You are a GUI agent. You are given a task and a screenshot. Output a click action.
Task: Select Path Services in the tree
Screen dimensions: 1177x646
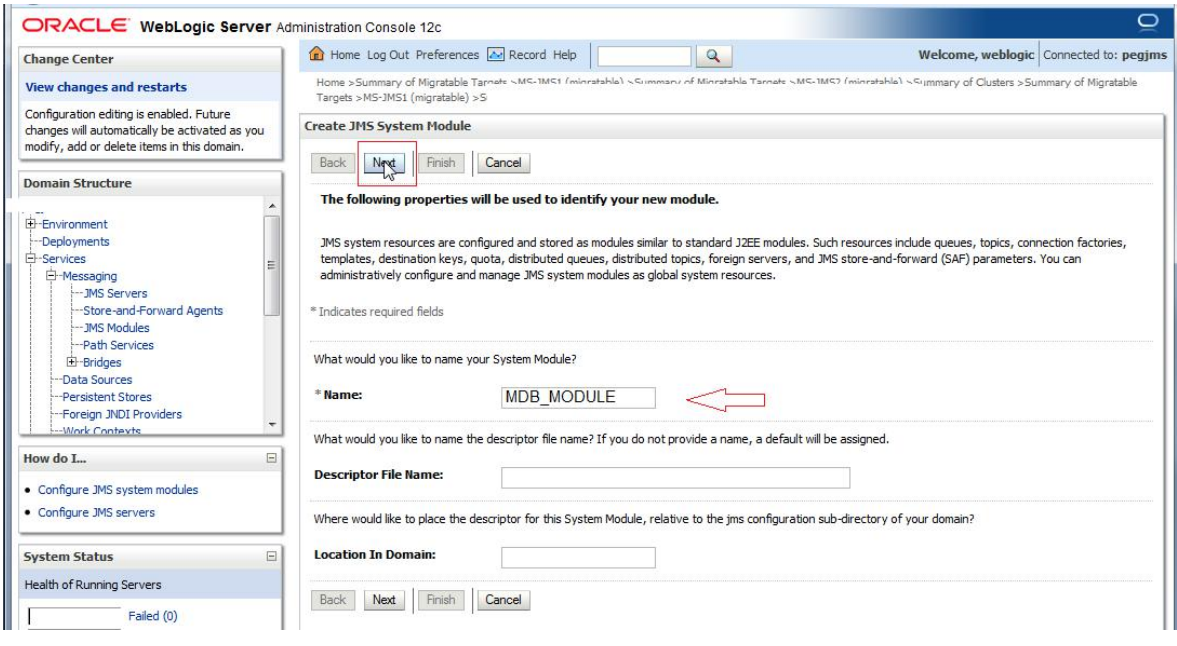click(118, 344)
